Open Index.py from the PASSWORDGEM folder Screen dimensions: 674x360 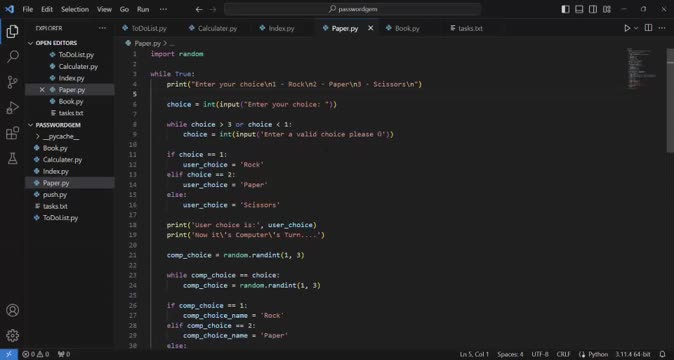[x=55, y=171]
